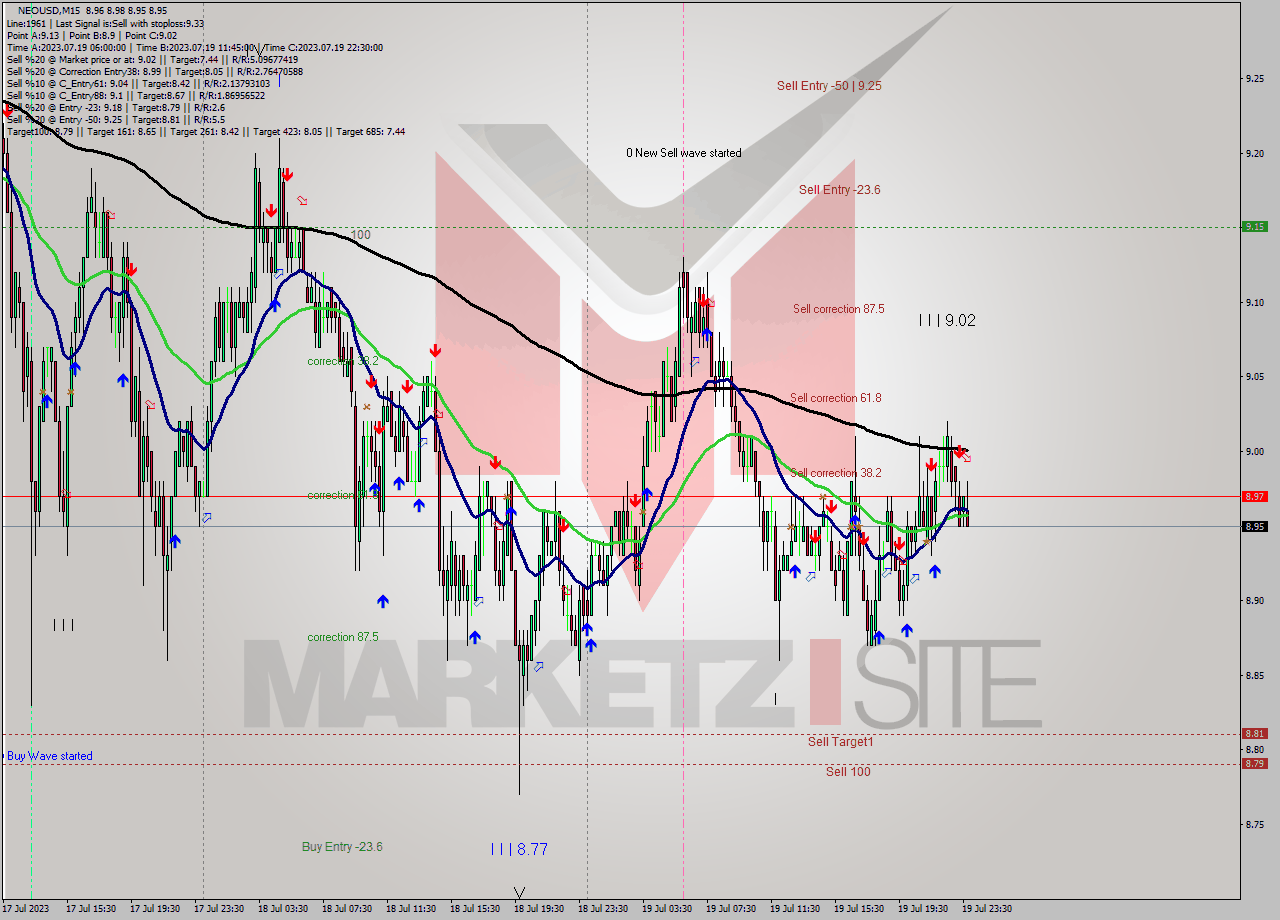Click the red 8.97 price tag

1255,496
